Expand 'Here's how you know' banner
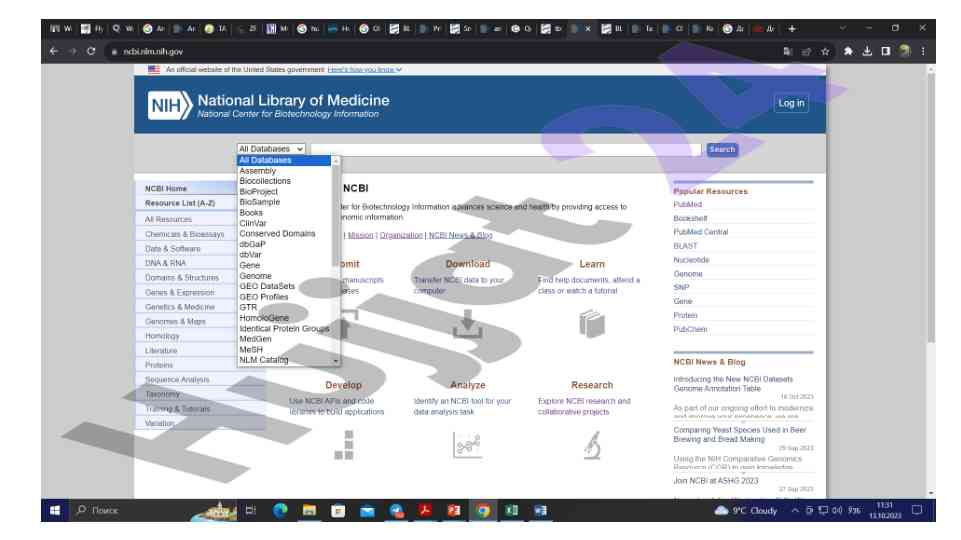961x540 pixels. click(x=365, y=70)
